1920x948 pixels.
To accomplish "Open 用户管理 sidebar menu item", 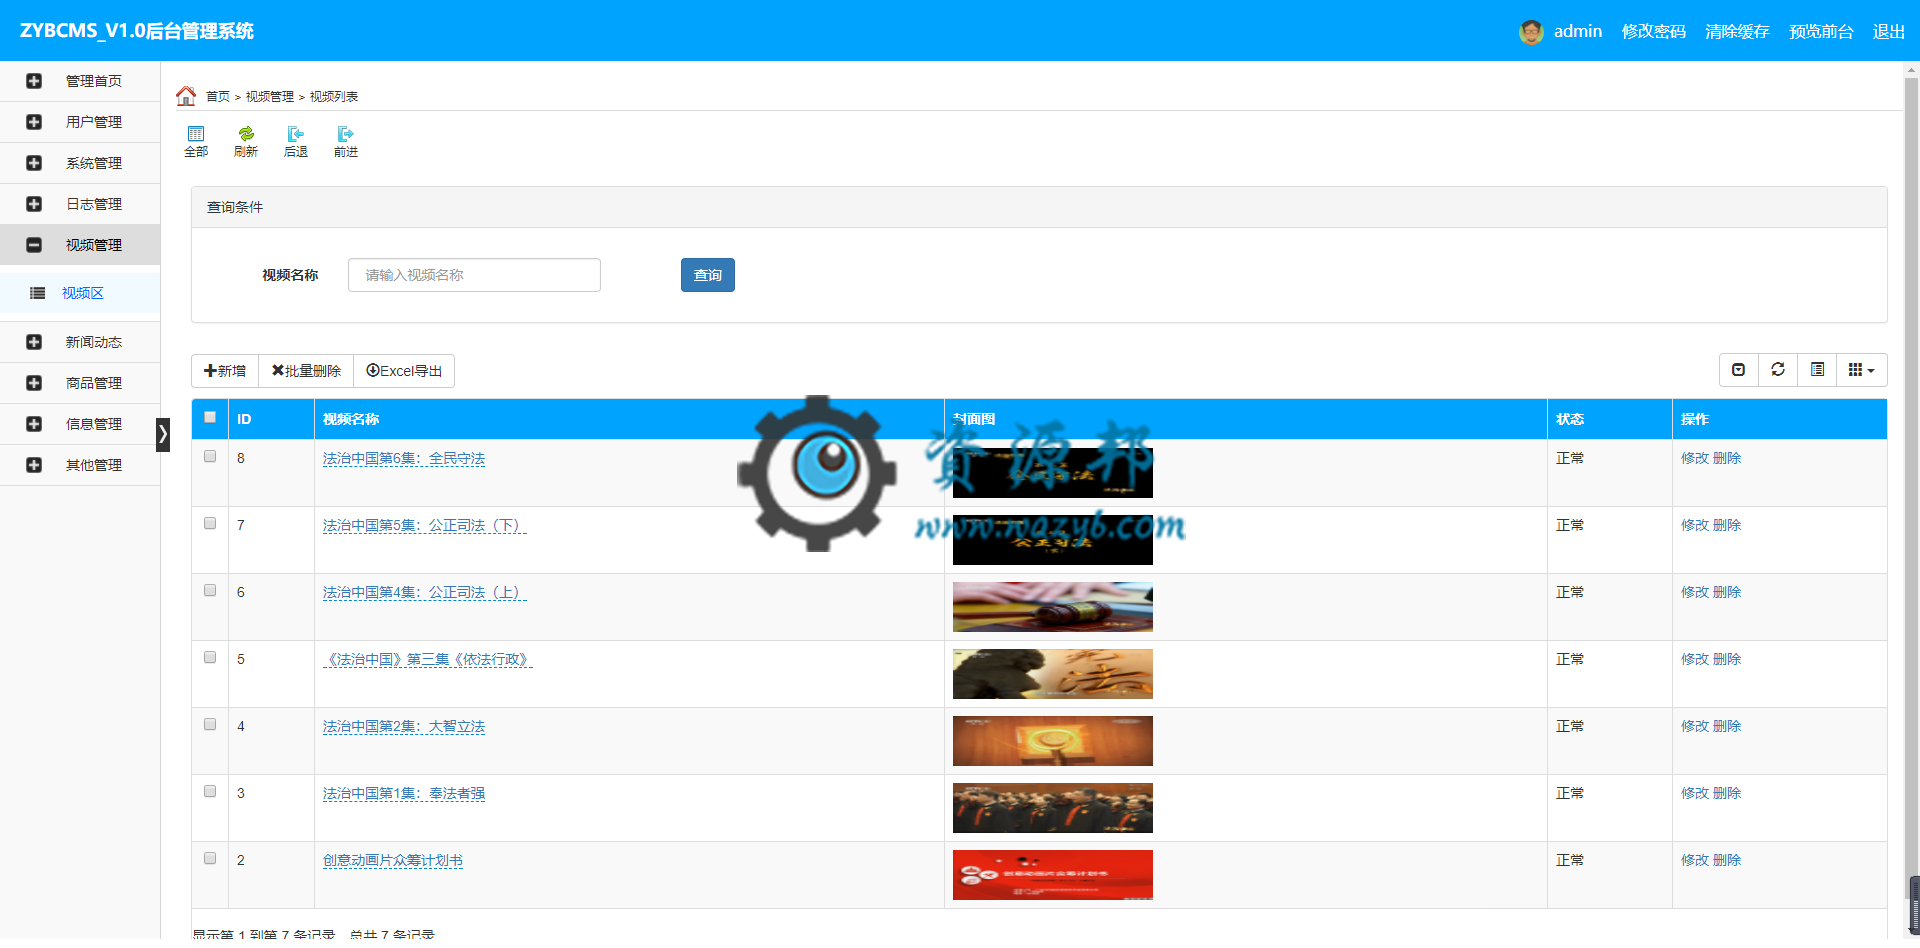I will (x=80, y=122).
